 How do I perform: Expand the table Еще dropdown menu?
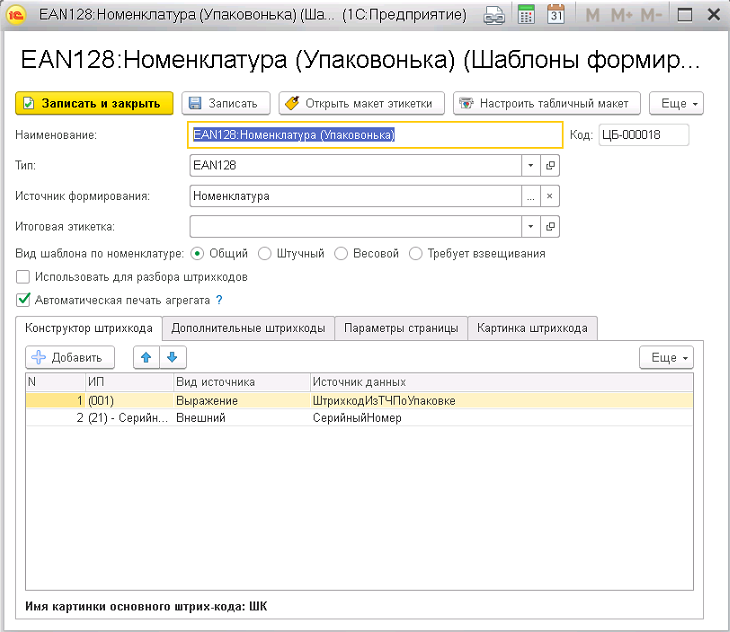(666, 357)
